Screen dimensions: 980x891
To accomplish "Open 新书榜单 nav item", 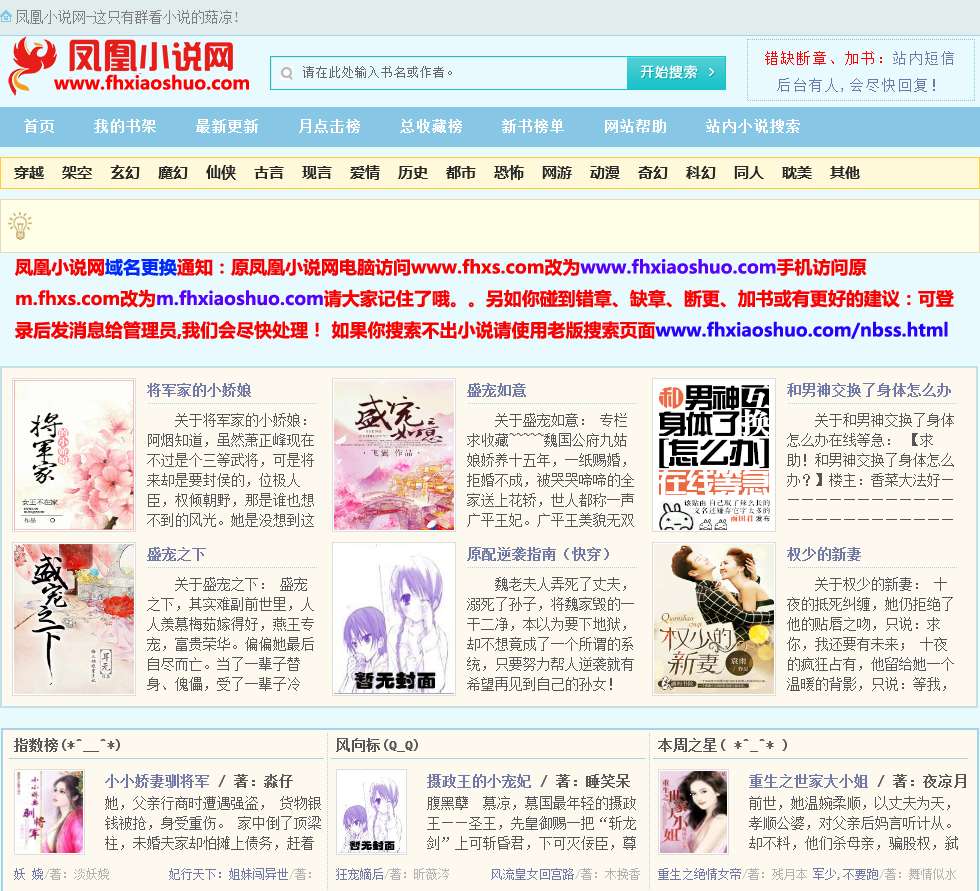I will click(x=532, y=126).
